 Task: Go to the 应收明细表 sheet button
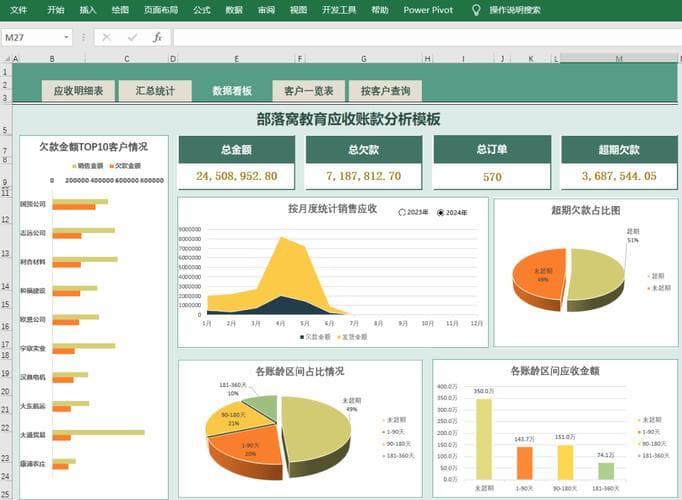[x=78, y=91]
